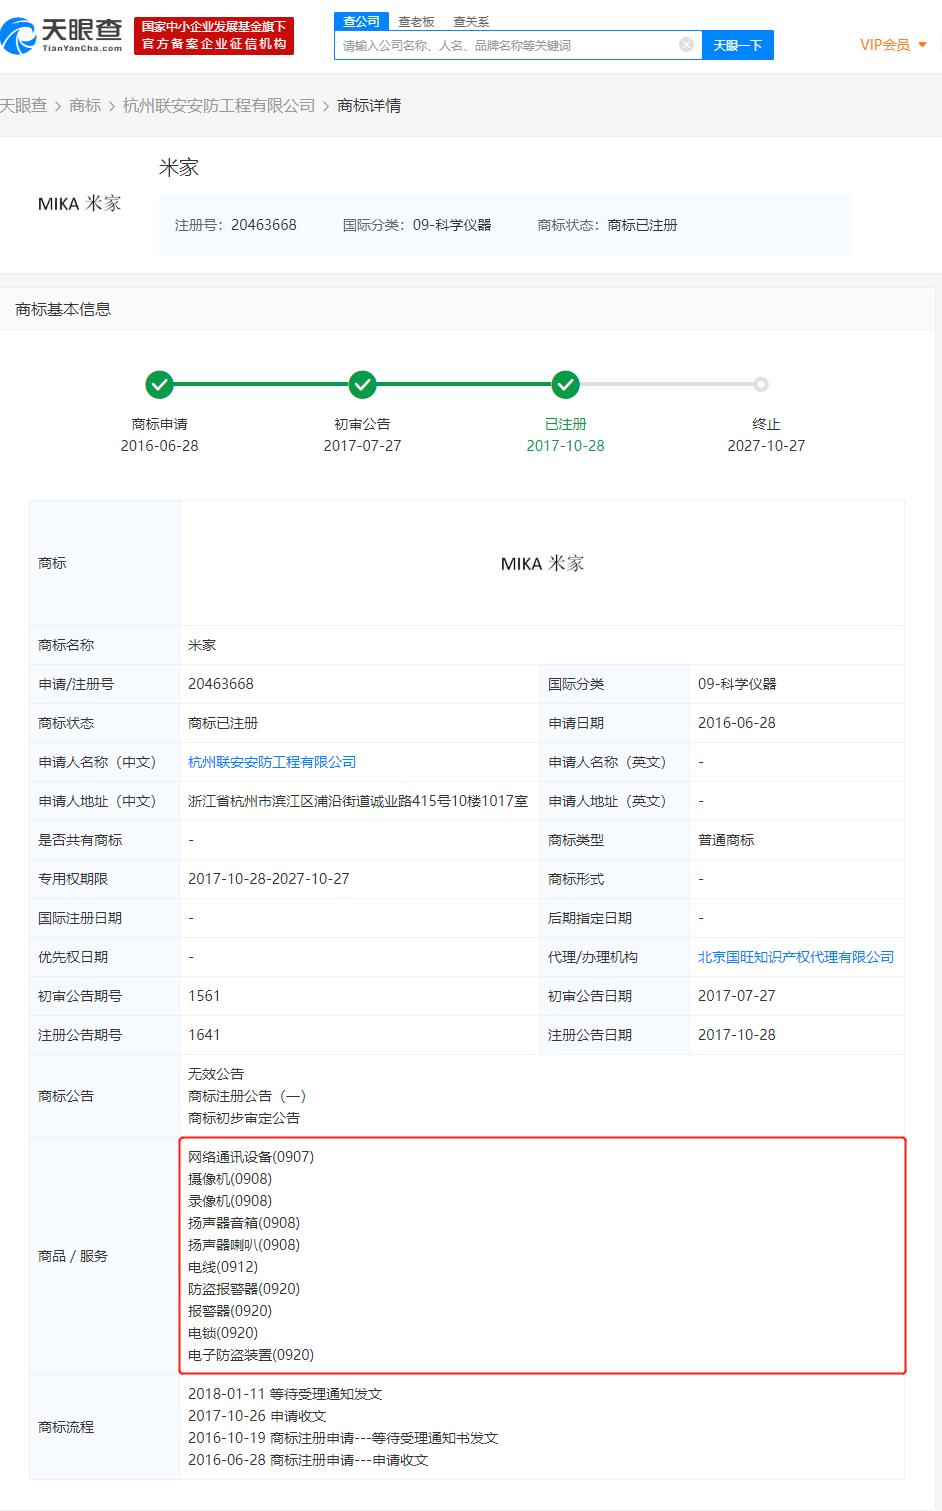This screenshot has width=942, height=1511.
Task: Open agency link 北京国旺知识产权代理有限公司
Action: 796,957
